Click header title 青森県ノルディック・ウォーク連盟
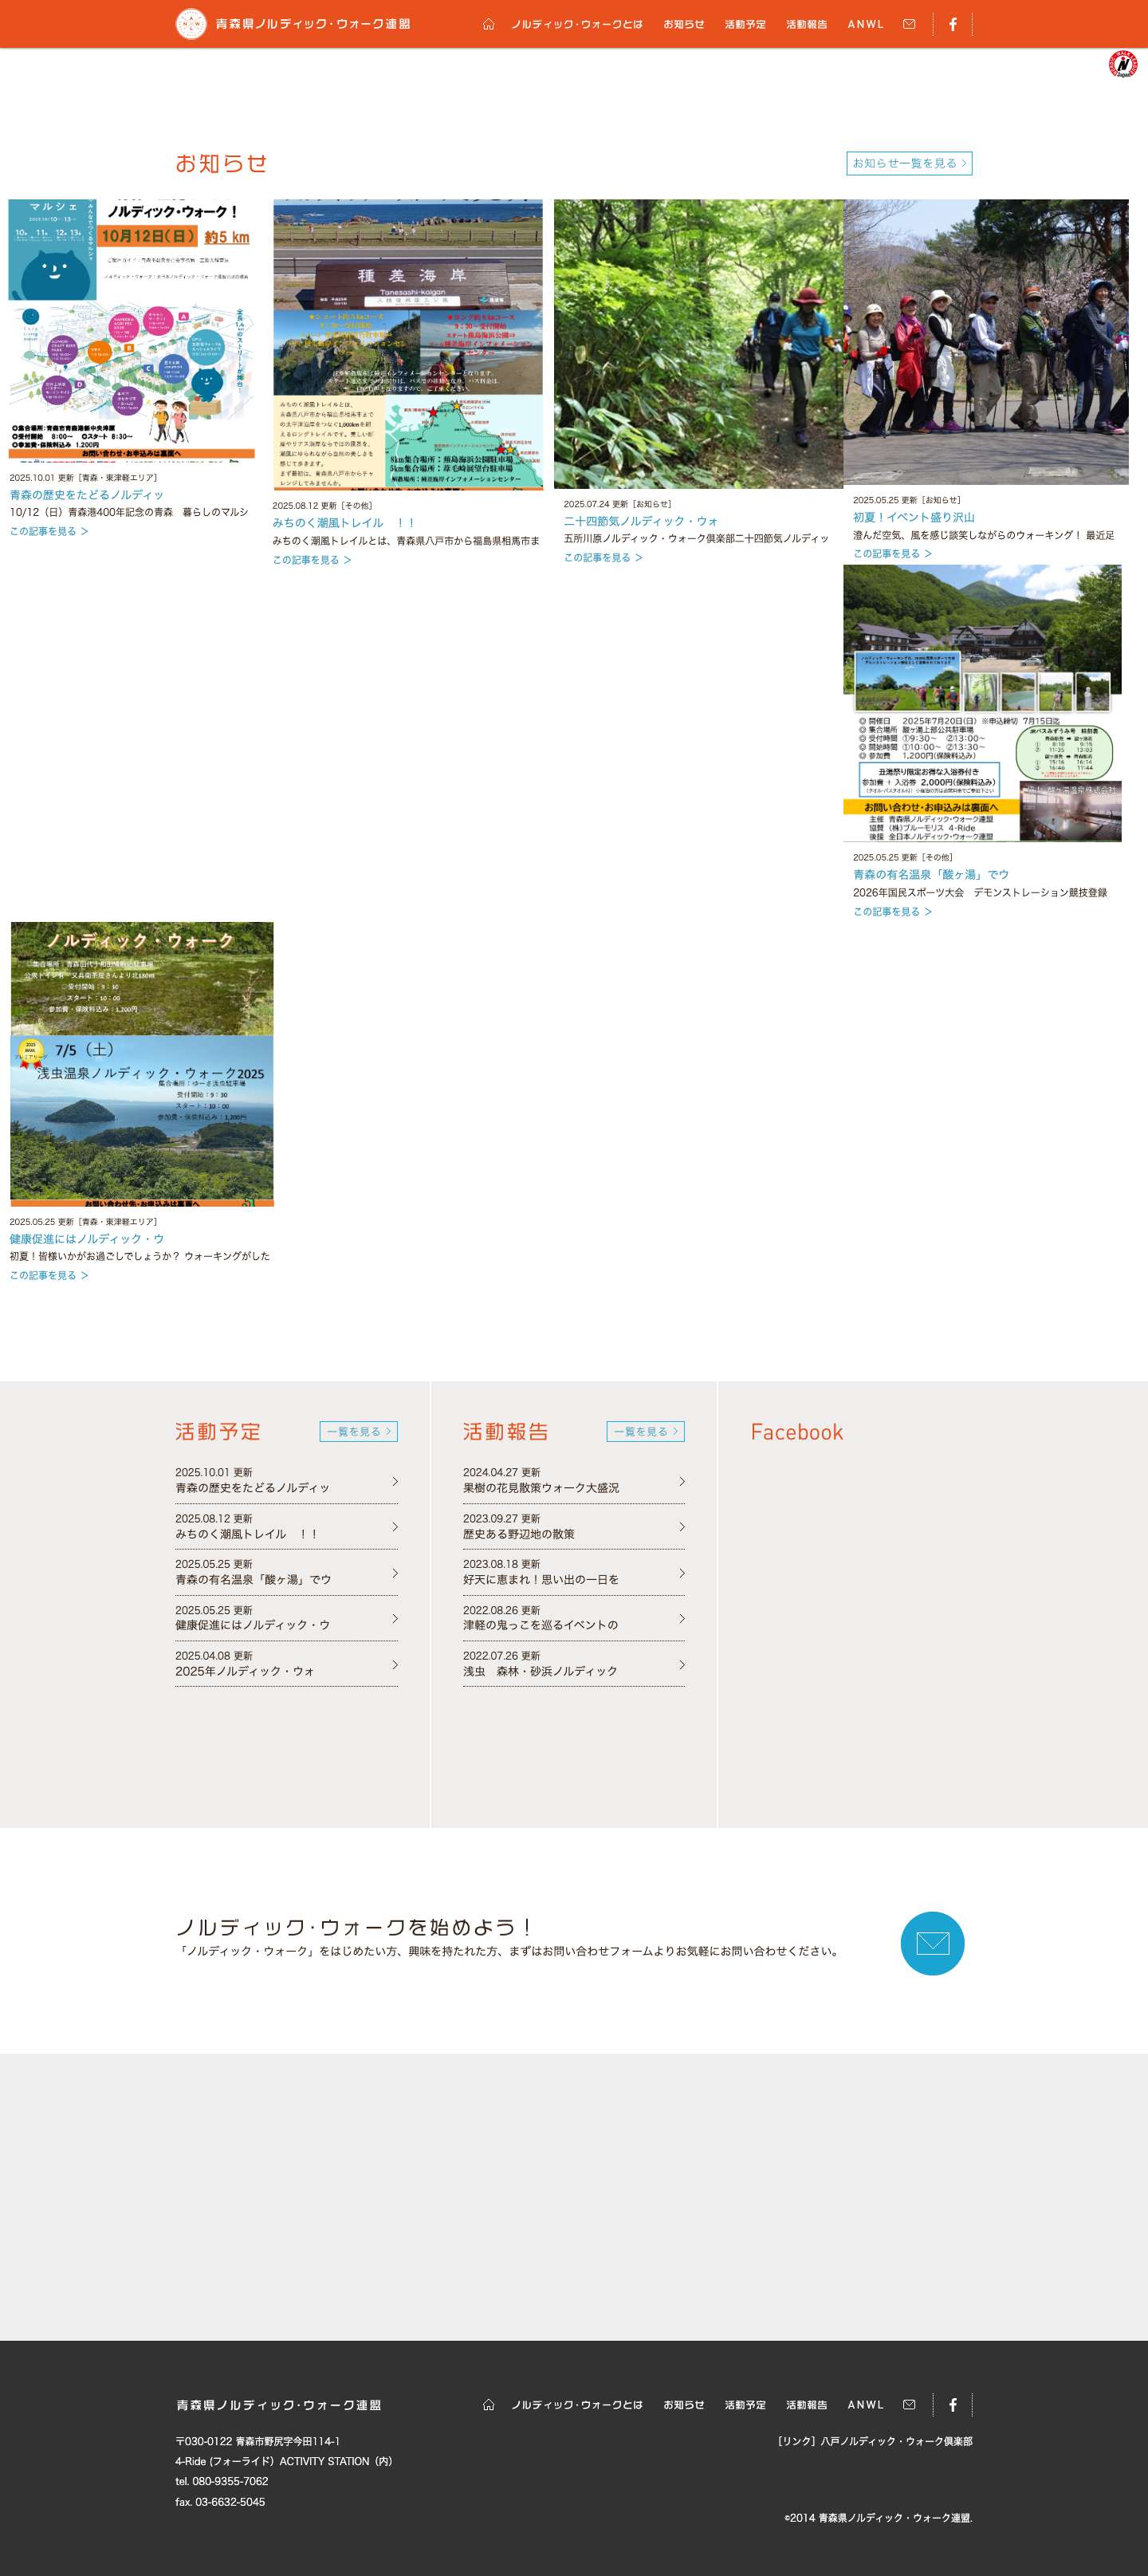The height and width of the screenshot is (2576, 1148). pos(313,24)
